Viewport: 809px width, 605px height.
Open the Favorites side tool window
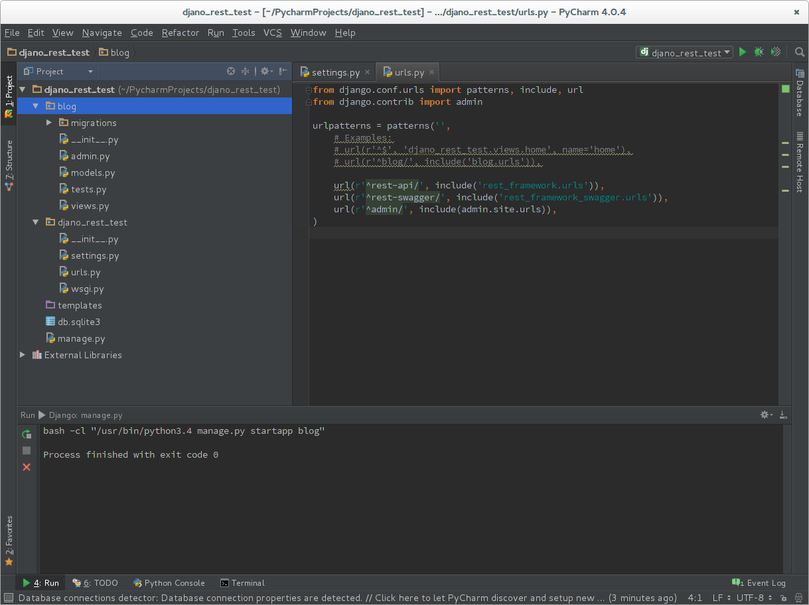pyautogui.click(x=9, y=541)
